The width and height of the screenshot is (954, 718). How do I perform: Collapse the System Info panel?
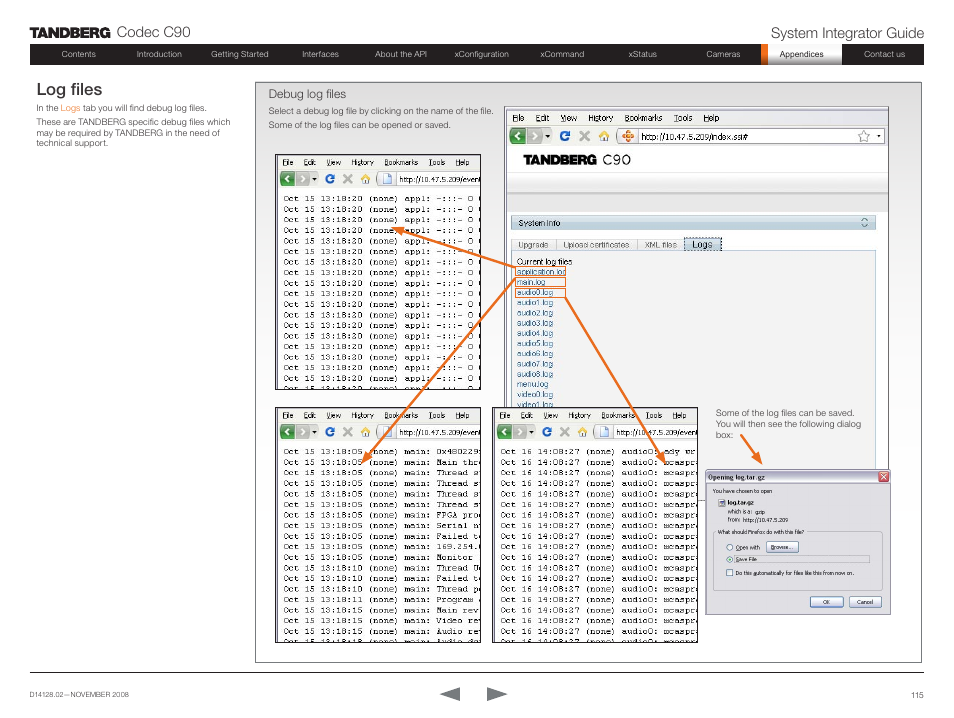click(864, 223)
